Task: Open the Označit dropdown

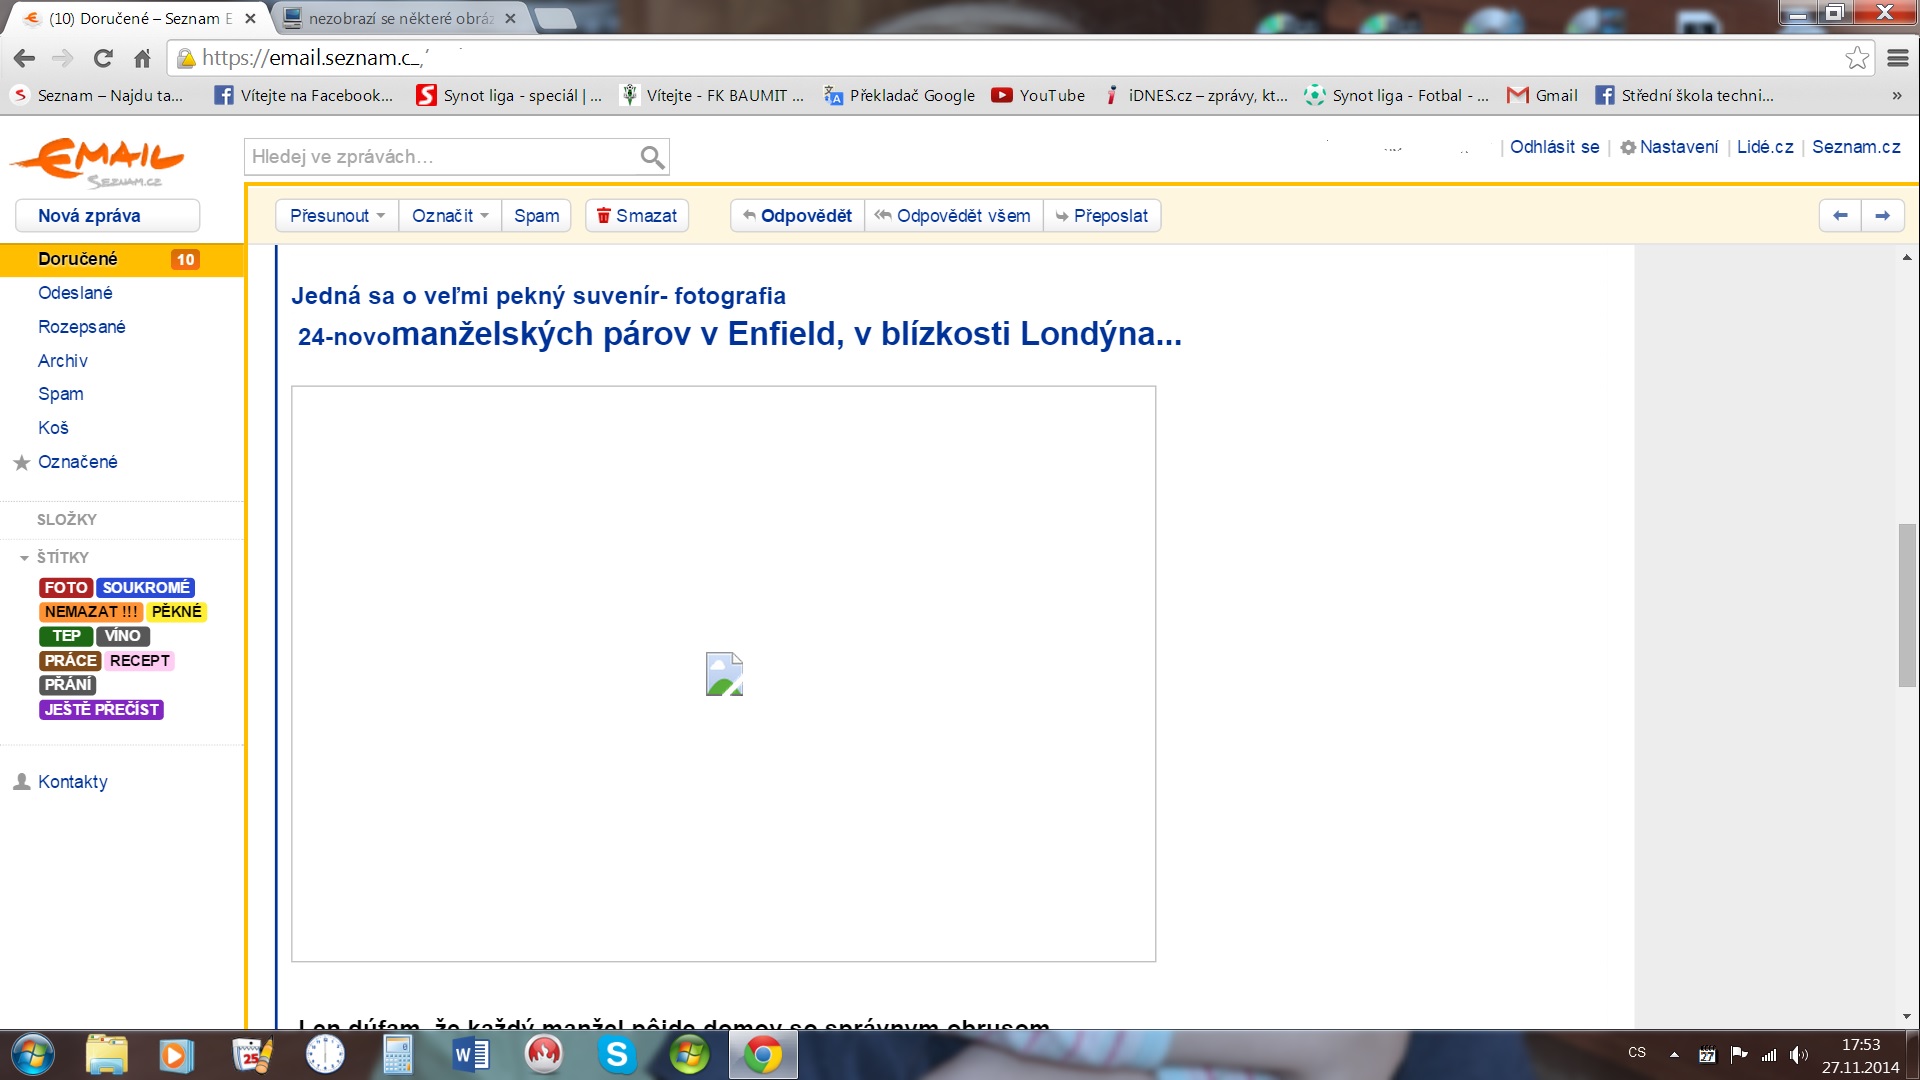Action: click(x=450, y=216)
